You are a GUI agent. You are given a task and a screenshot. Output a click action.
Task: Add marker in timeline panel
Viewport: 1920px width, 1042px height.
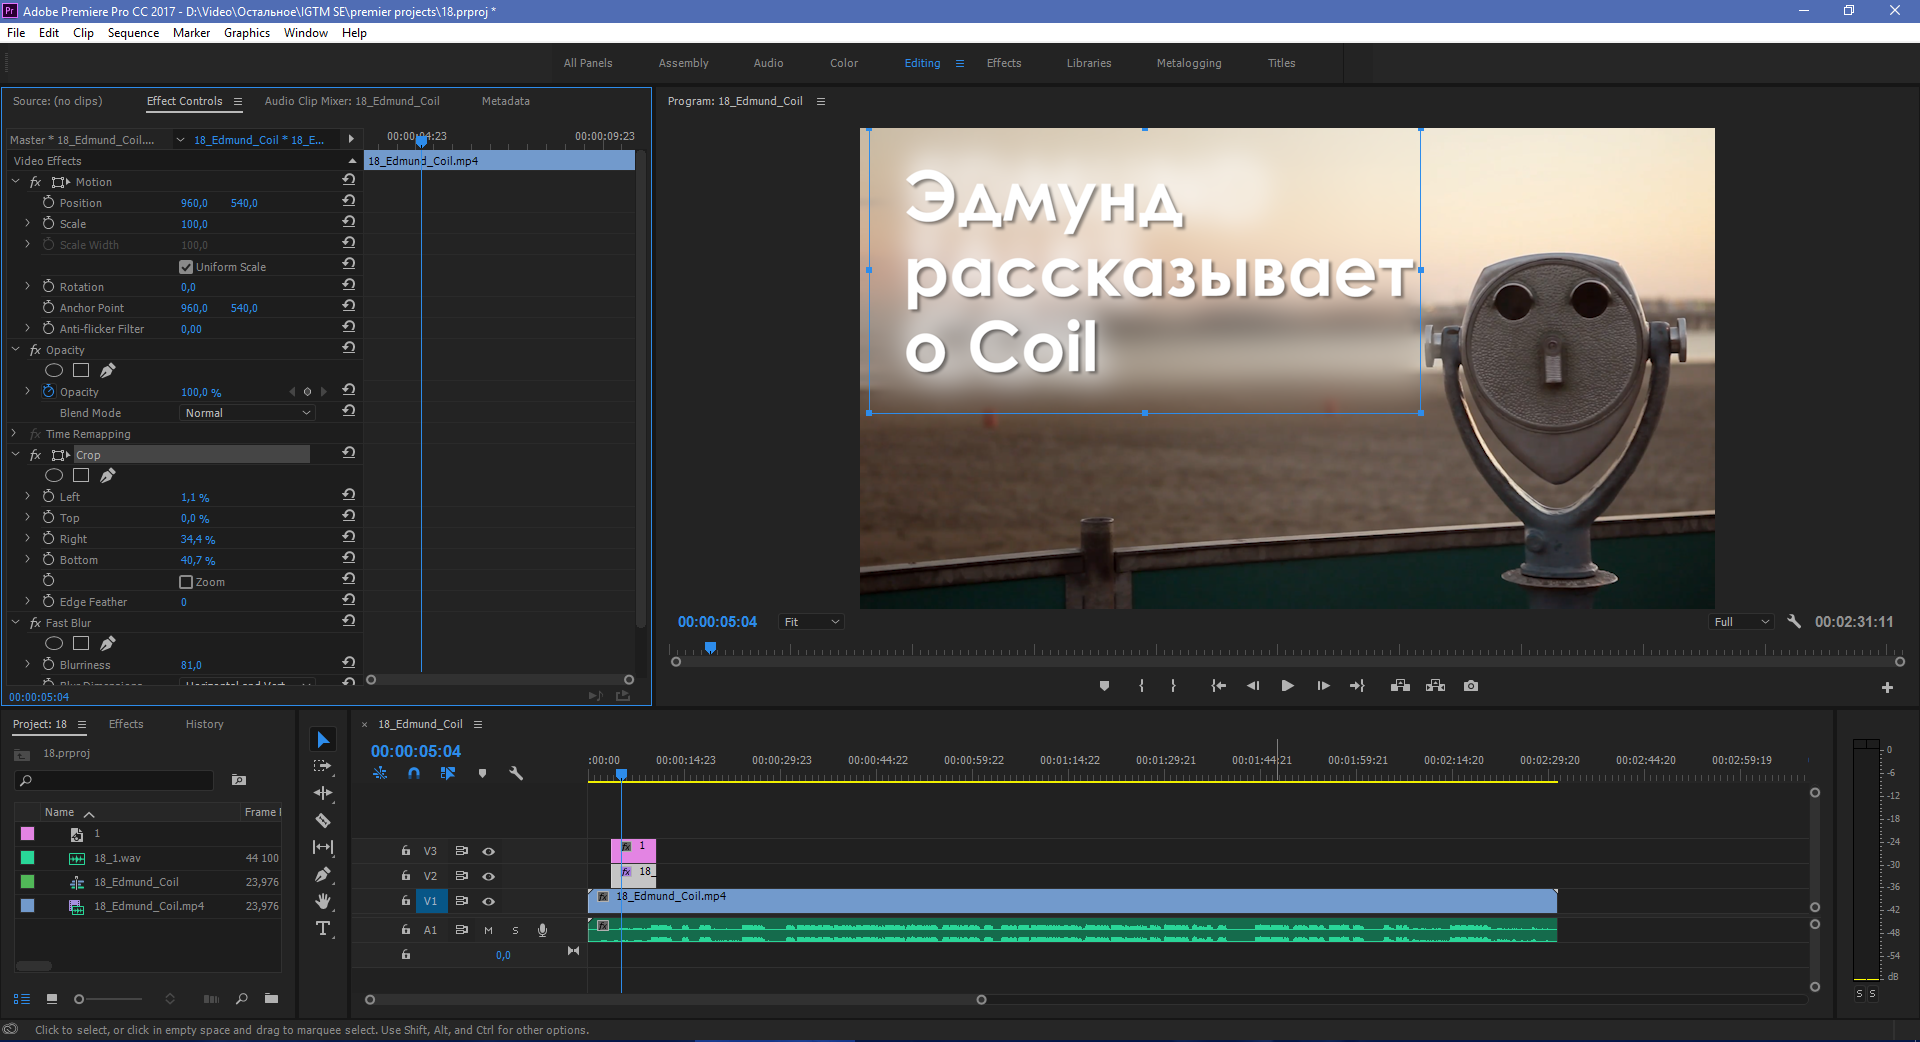click(482, 773)
